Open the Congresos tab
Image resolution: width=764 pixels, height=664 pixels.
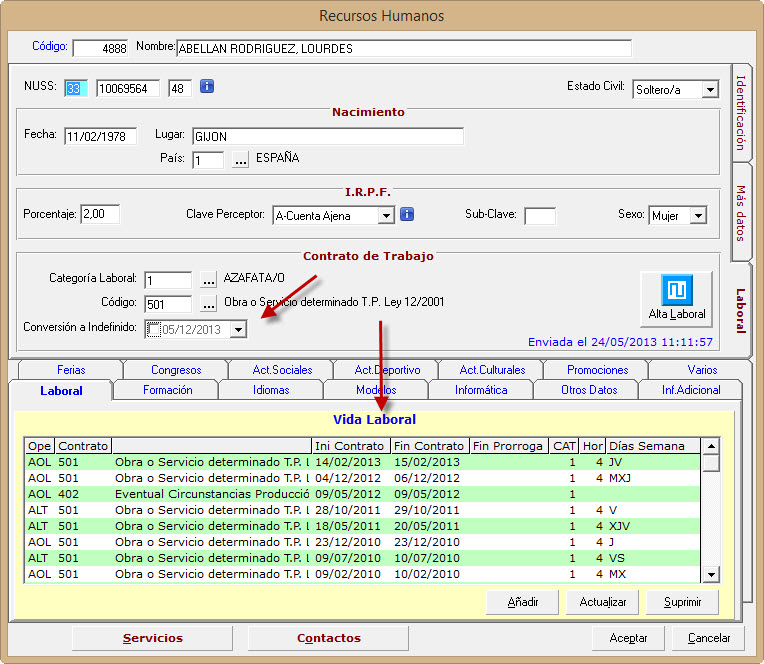176,370
